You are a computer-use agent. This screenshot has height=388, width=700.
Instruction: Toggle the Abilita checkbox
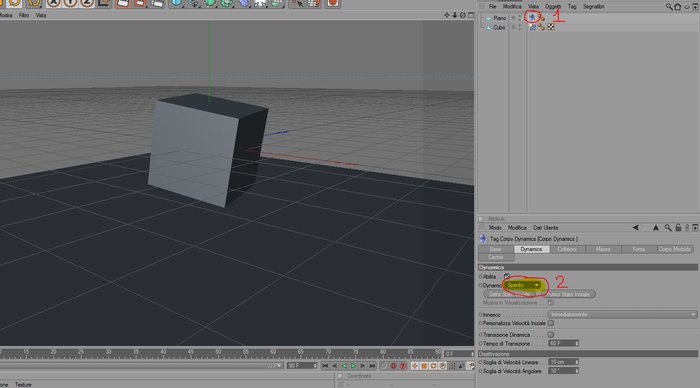click(x=507, y=276)
